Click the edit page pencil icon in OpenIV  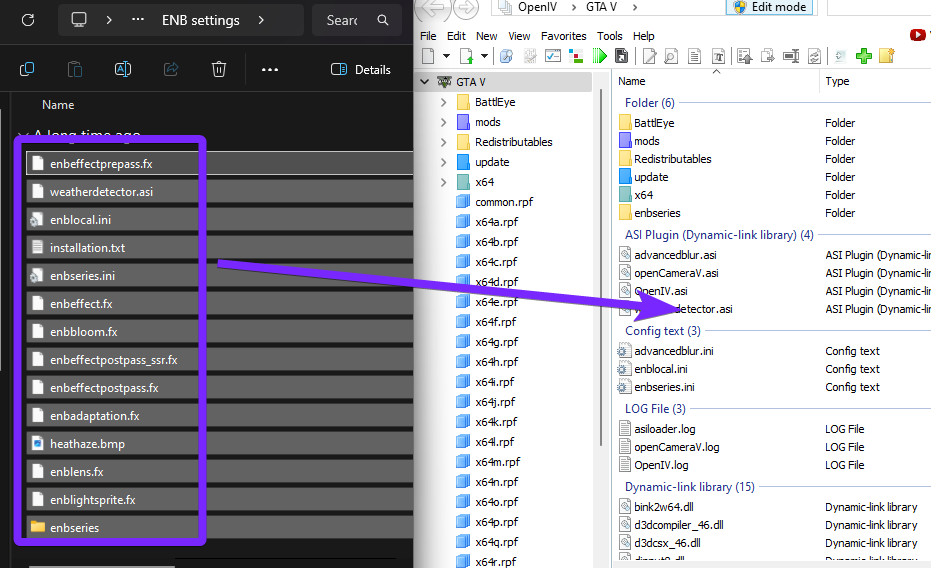(650, 56)
